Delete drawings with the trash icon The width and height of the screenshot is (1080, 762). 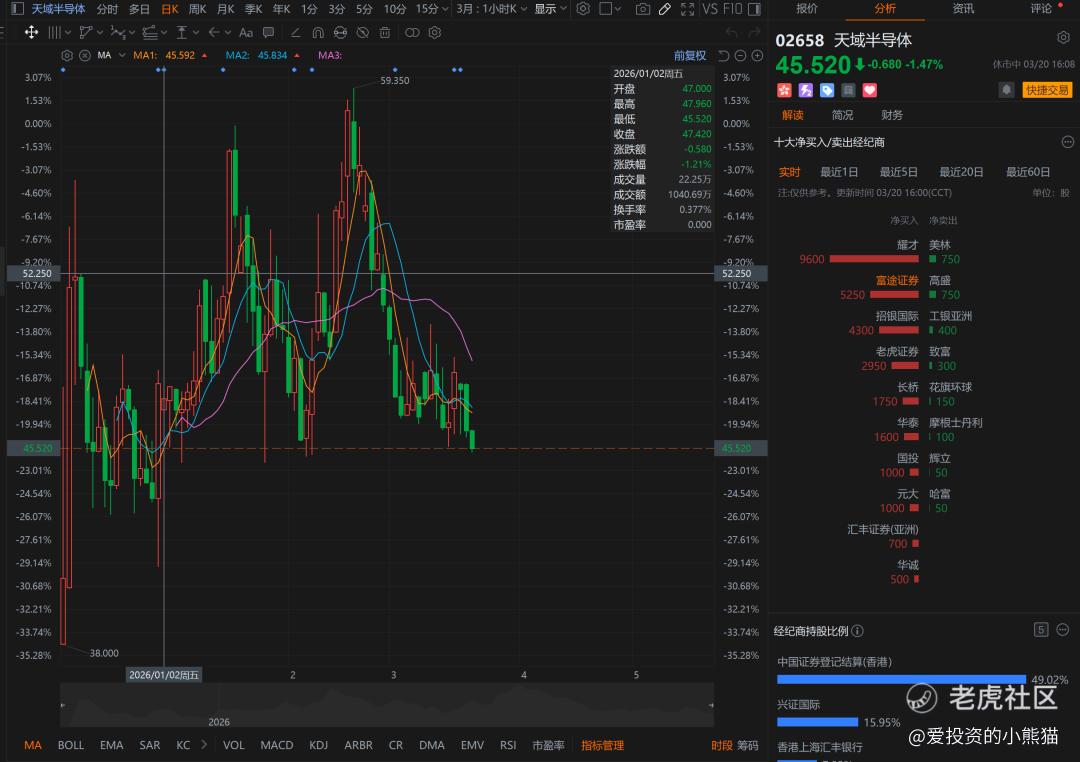tap(385, 32)
